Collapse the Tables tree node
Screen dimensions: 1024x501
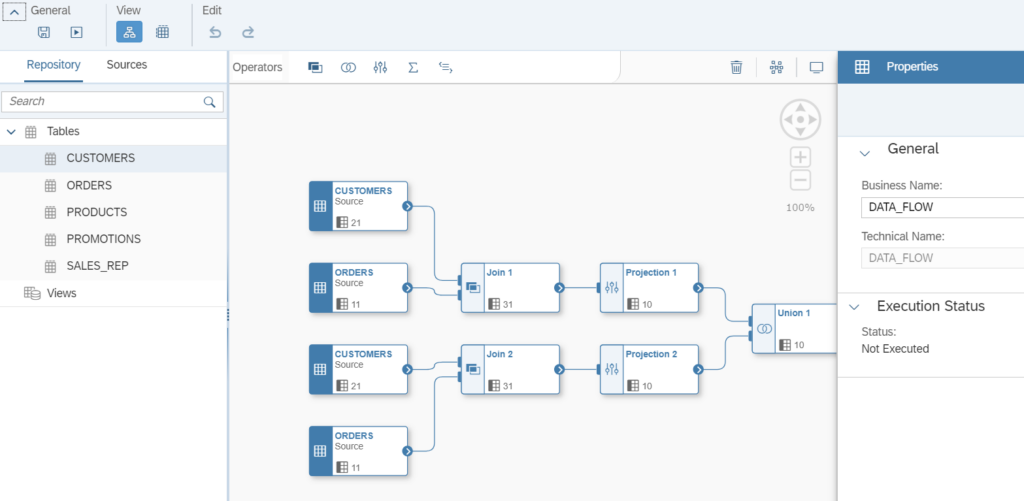(11, 132)
